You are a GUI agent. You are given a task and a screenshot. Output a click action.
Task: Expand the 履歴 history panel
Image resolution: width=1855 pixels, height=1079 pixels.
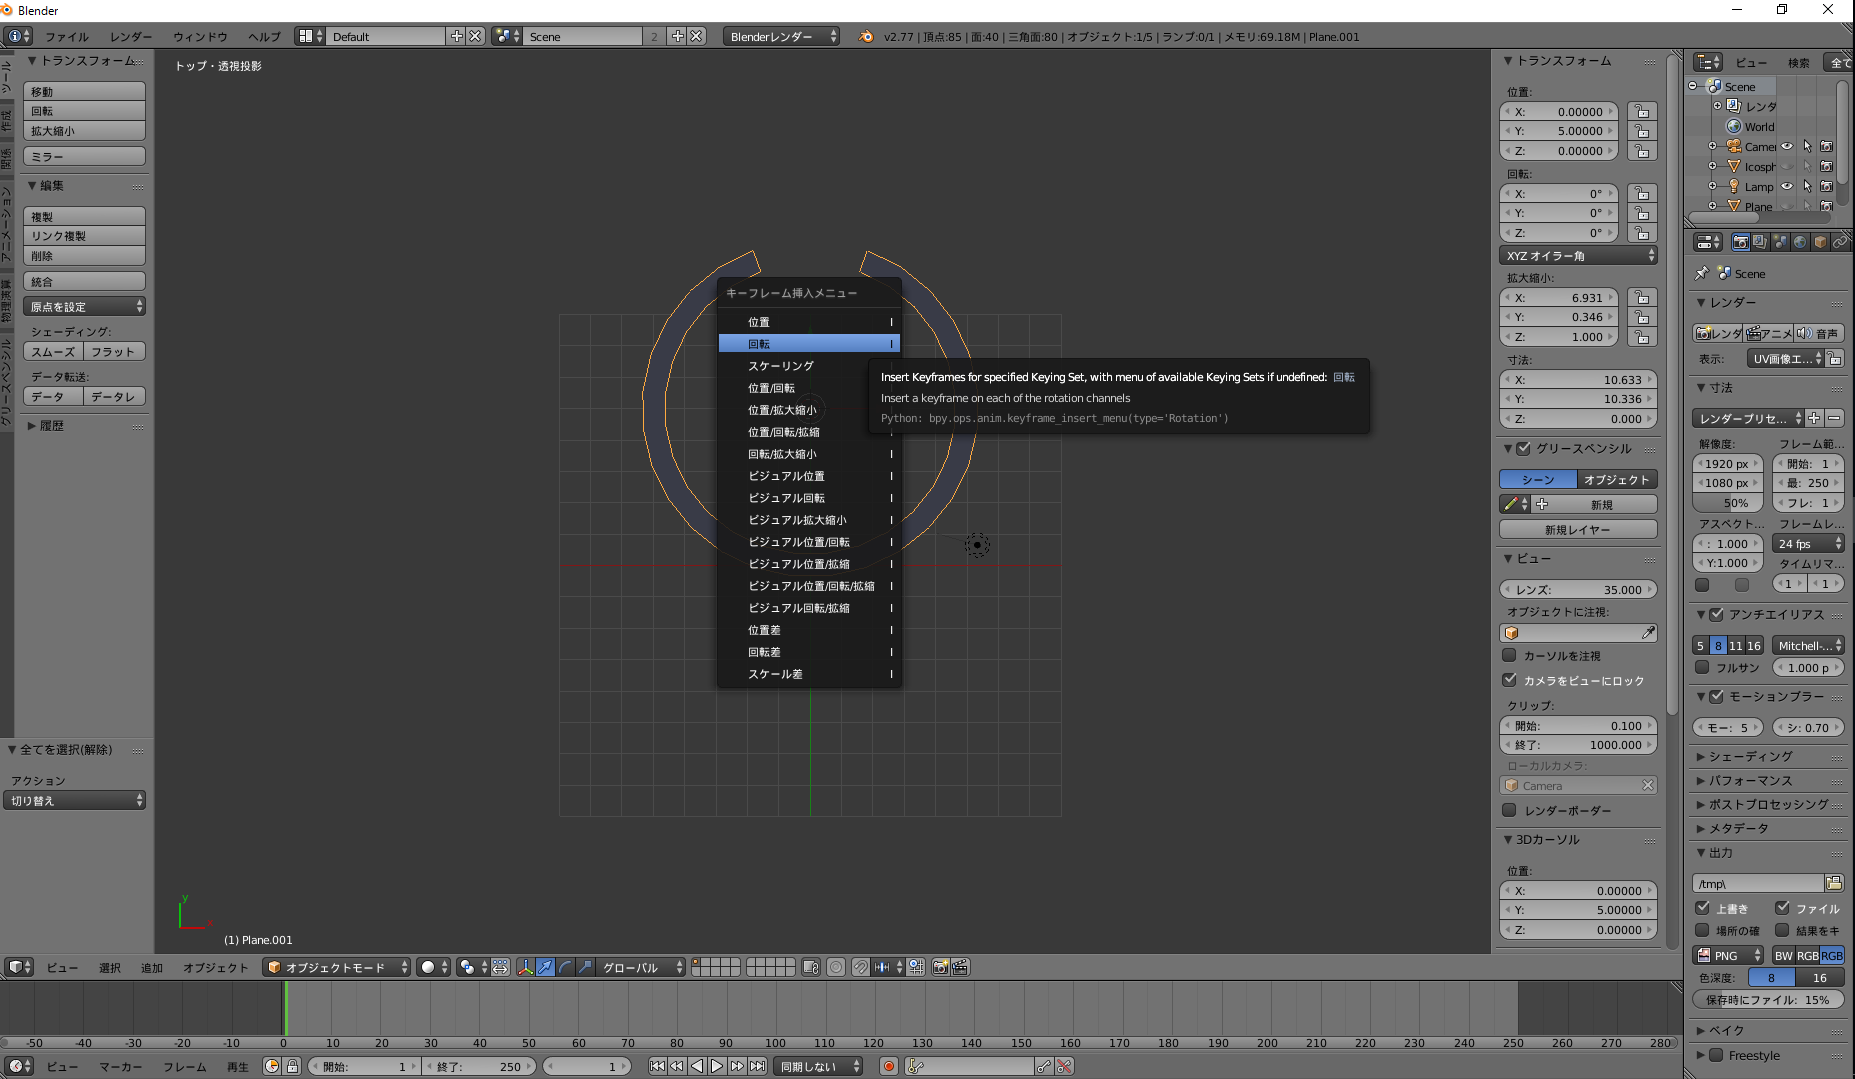50,426
